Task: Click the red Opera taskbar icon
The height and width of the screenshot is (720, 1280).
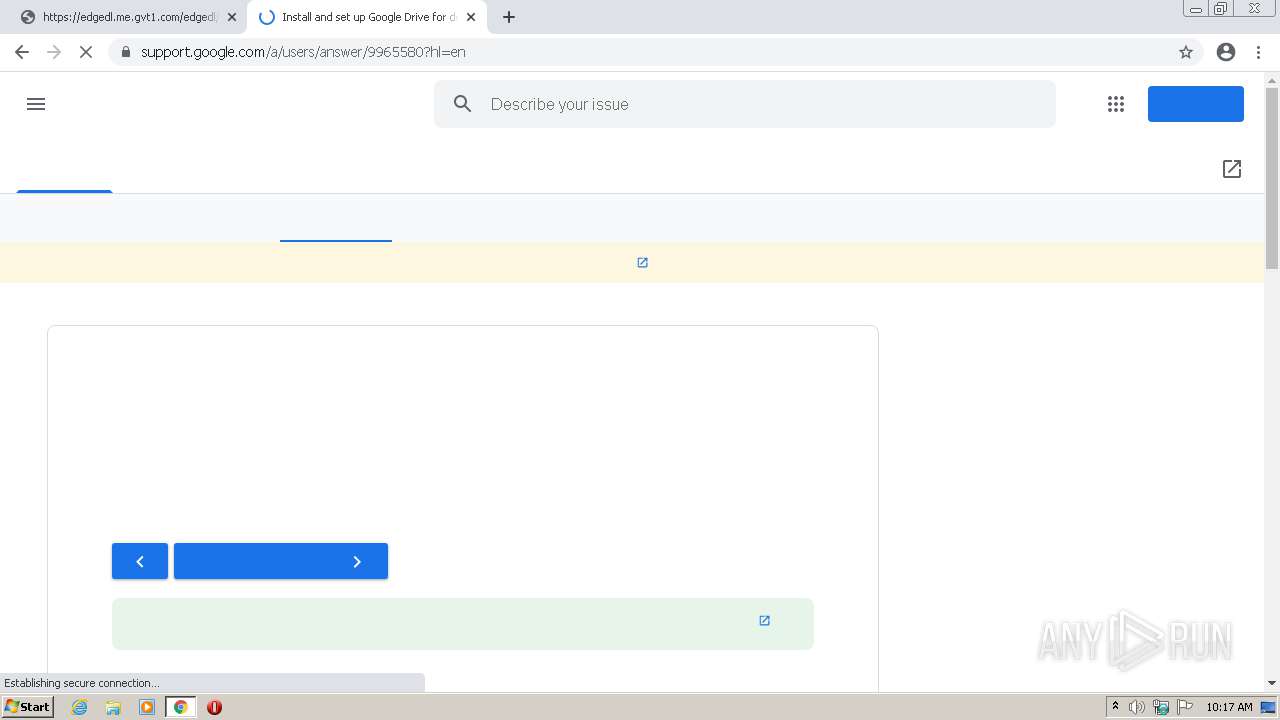Action: coord(214,707)
